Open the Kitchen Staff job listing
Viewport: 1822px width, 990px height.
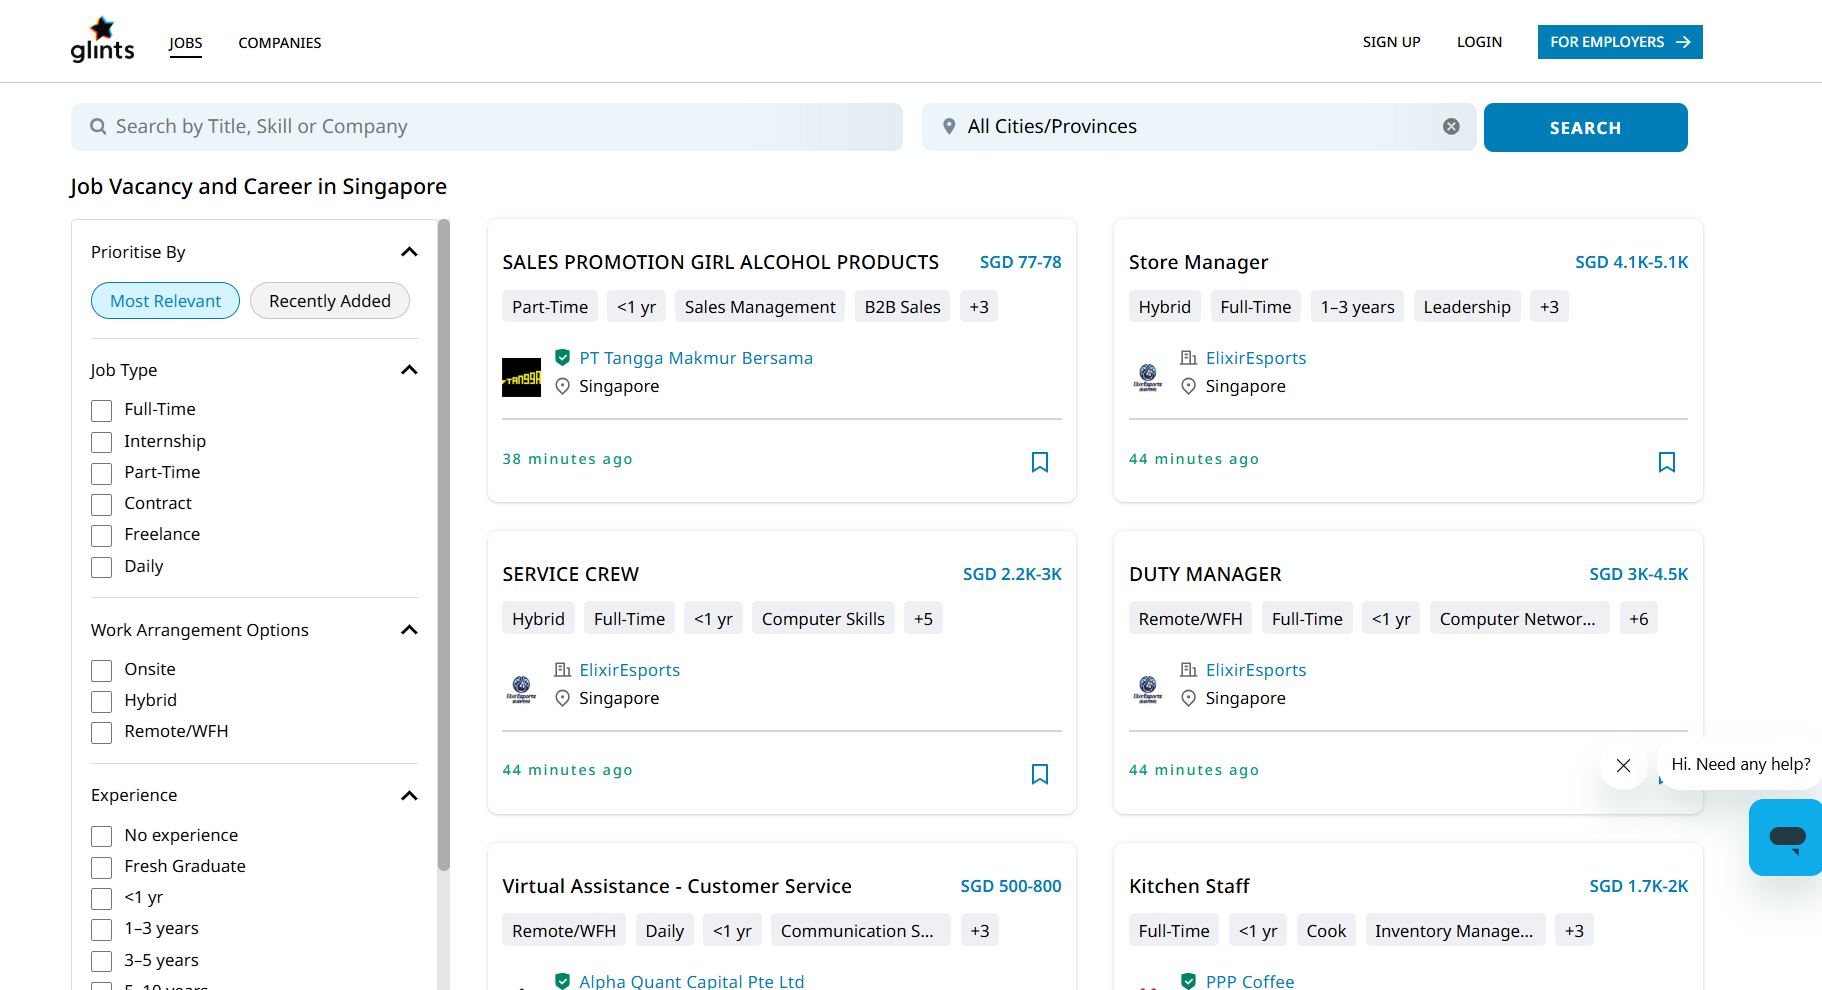click(1189, 886)
